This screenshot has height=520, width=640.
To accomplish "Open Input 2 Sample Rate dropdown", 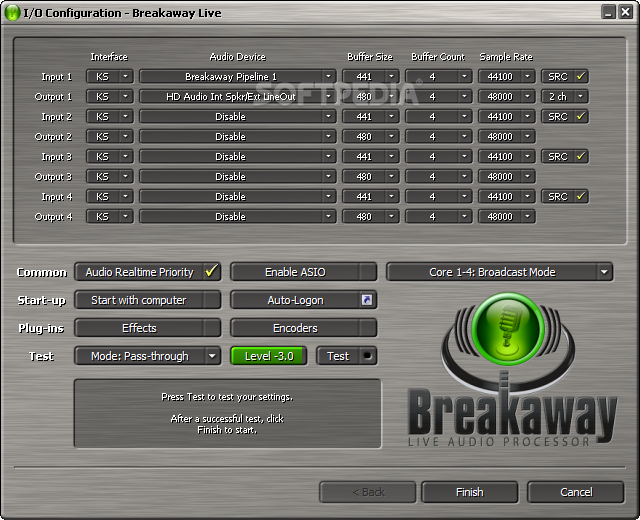I will click(x=507, y=116).
